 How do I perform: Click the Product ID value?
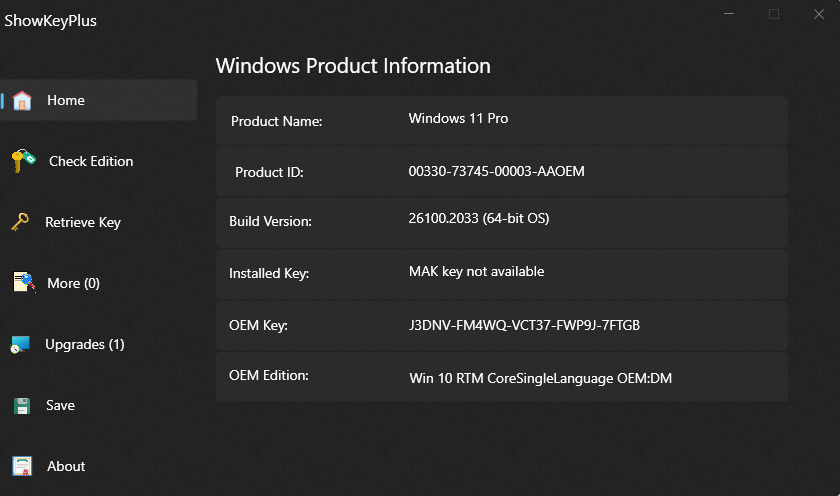click(x=496, y=171)
